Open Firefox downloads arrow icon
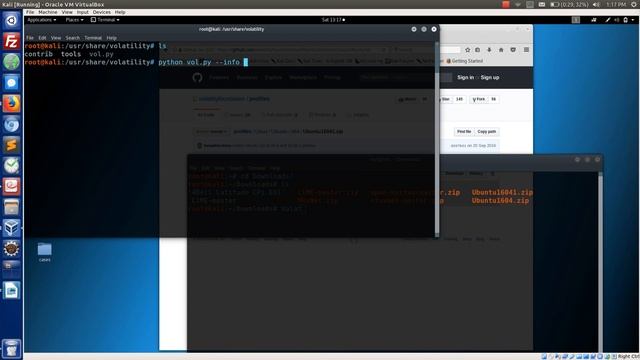This screenshot has width=640, height=360. tap(489, 50)
